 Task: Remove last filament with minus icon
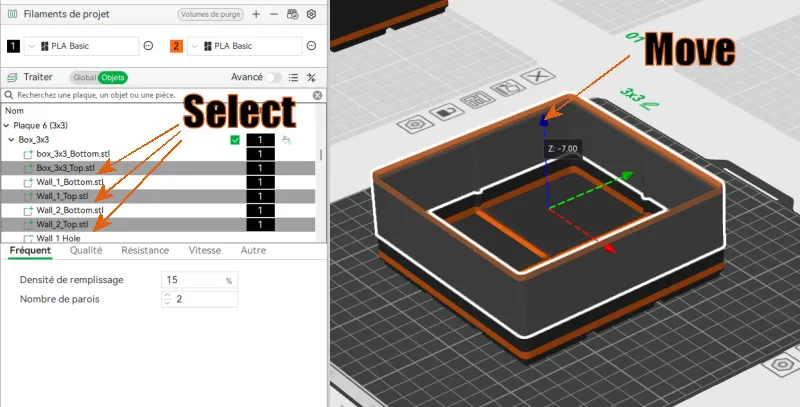[274, 14]
